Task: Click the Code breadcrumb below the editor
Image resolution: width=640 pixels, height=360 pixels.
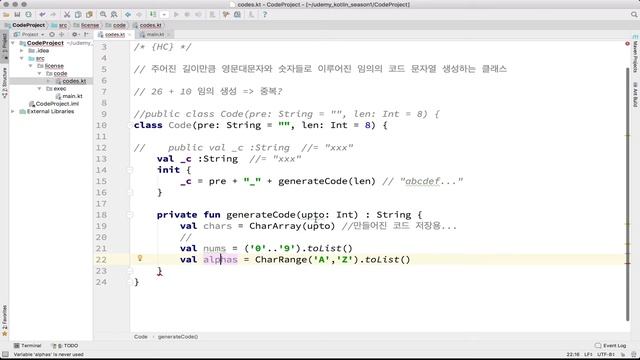Action: (x=141, y=337)
